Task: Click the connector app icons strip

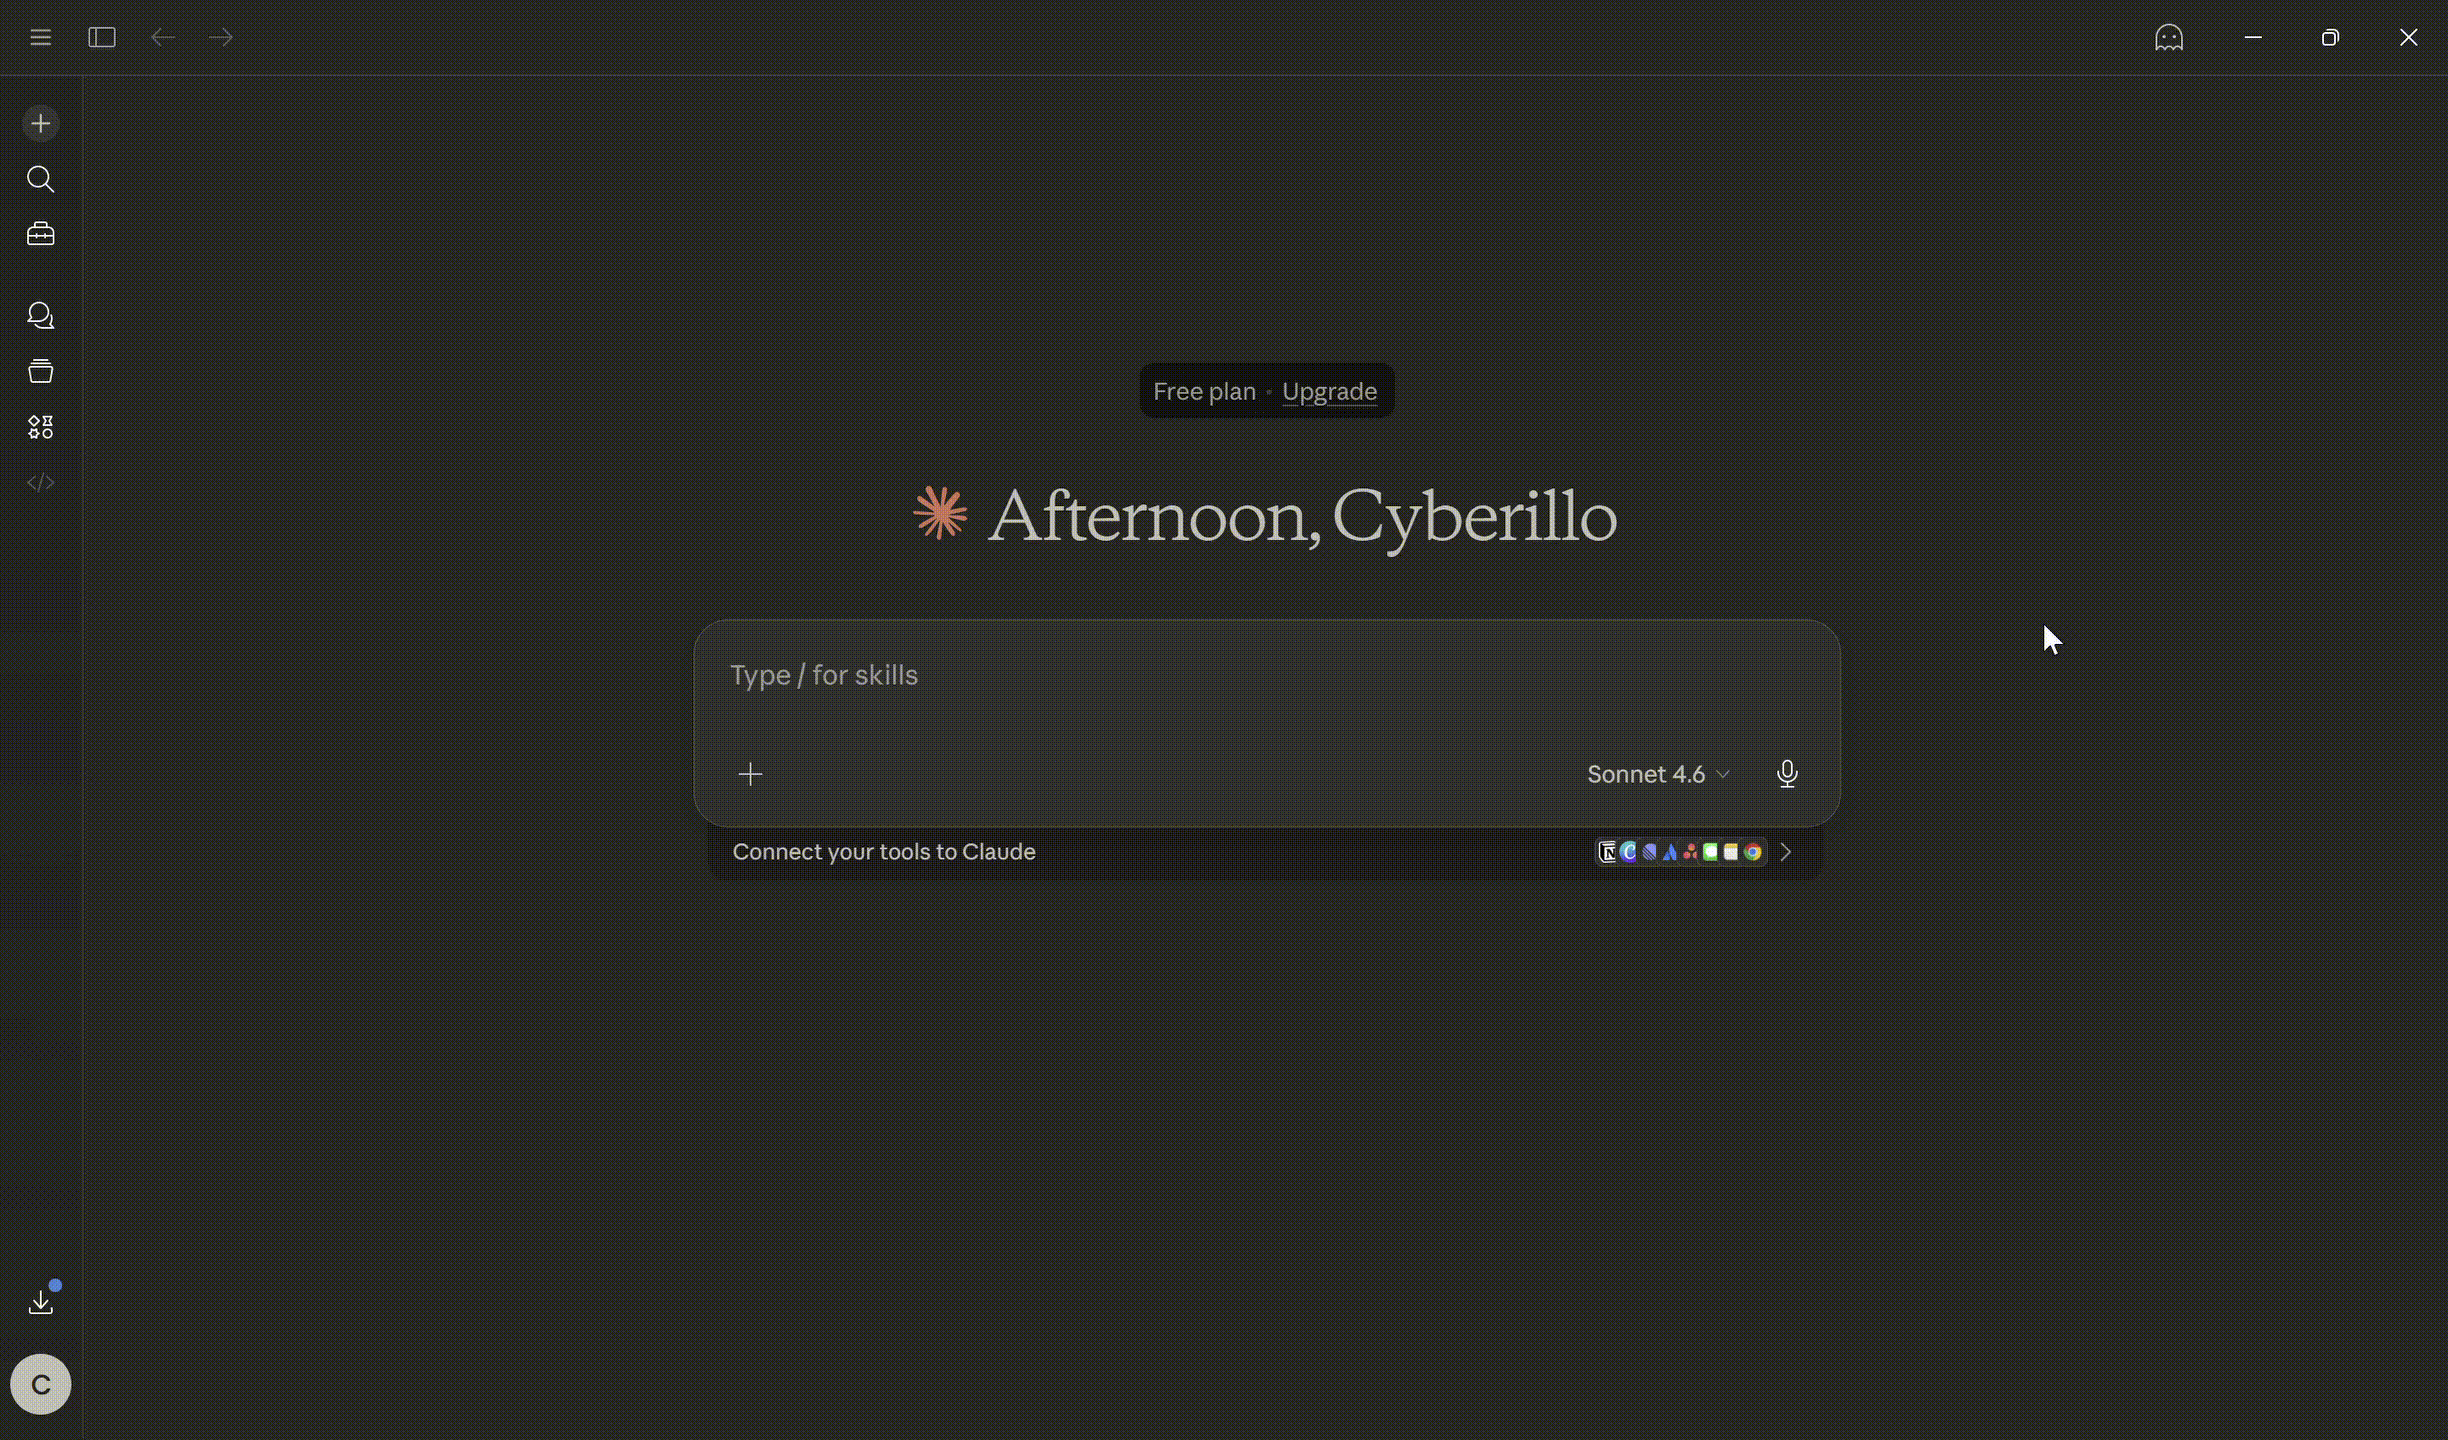Action: (1680, 852)
